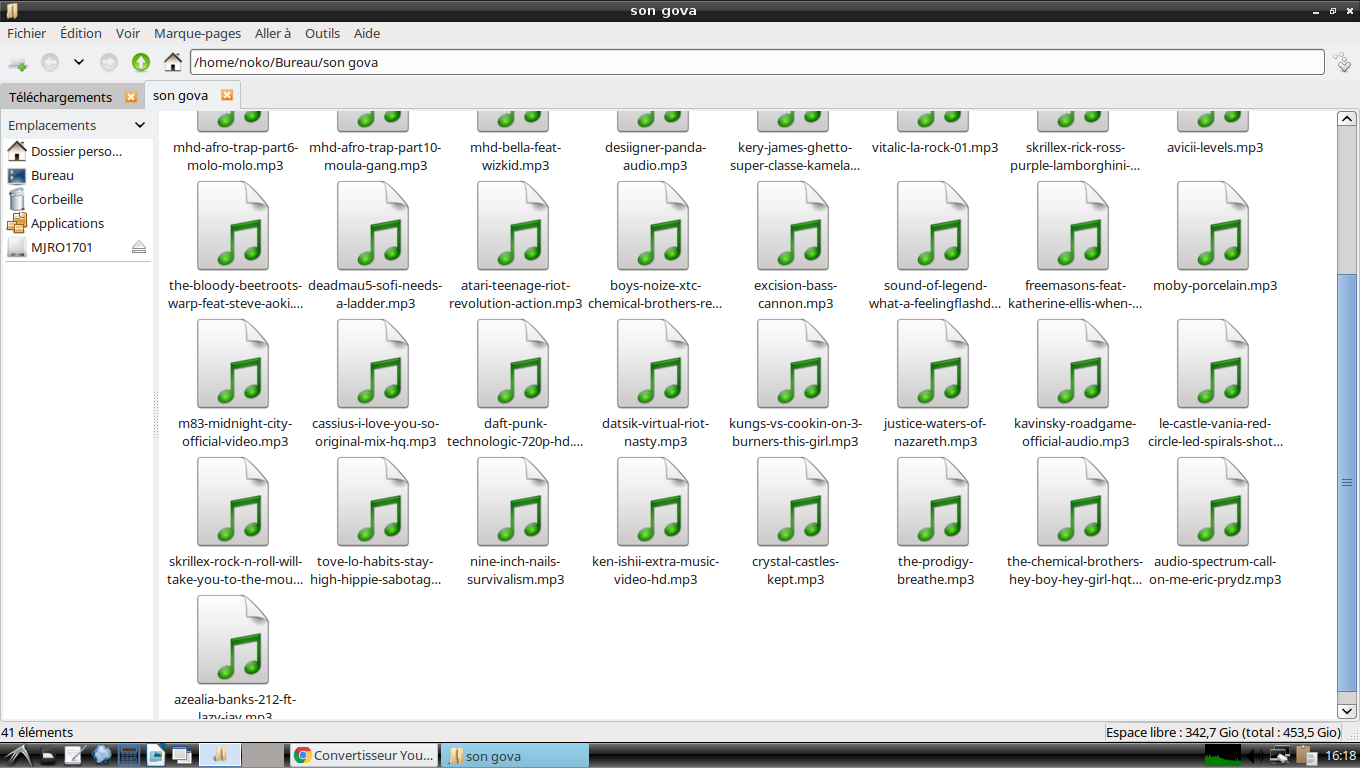Select the-bloody-beetroots-warp-feat-steve-aoki file icon
Viewport: 1360px width, 768px height.
coord(235,226)
